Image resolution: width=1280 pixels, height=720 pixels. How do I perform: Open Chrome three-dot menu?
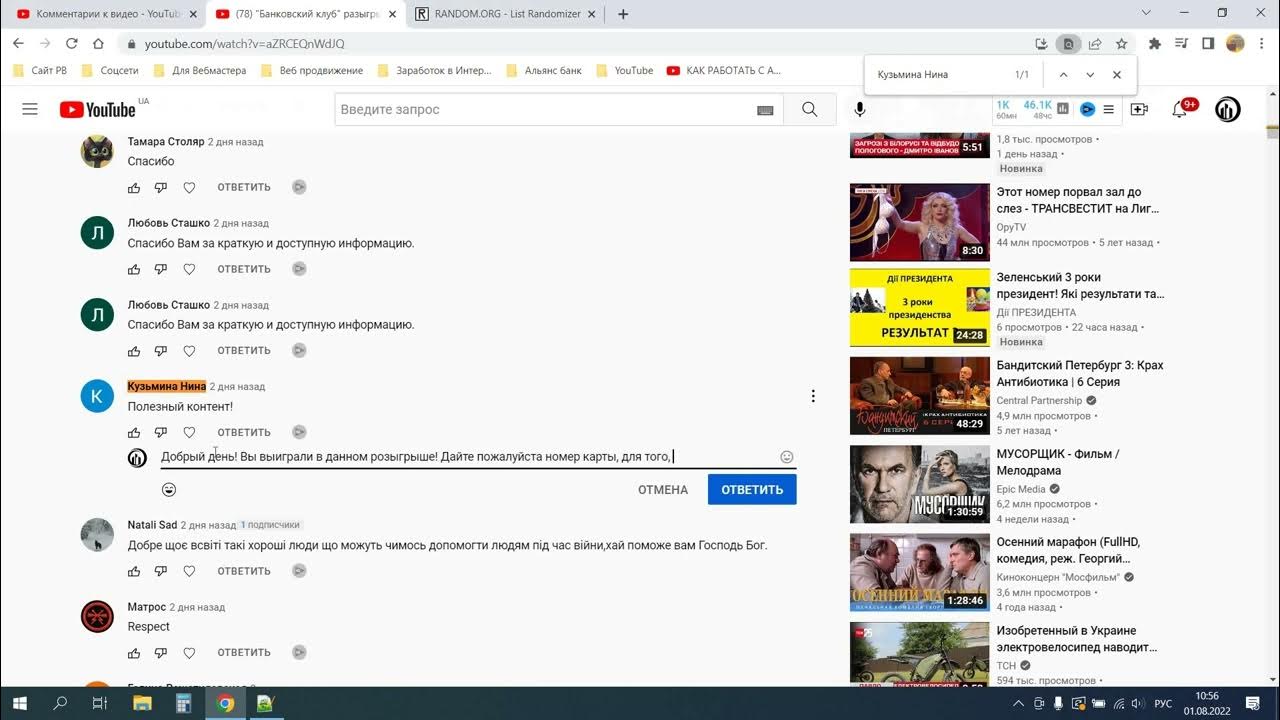1262,44
